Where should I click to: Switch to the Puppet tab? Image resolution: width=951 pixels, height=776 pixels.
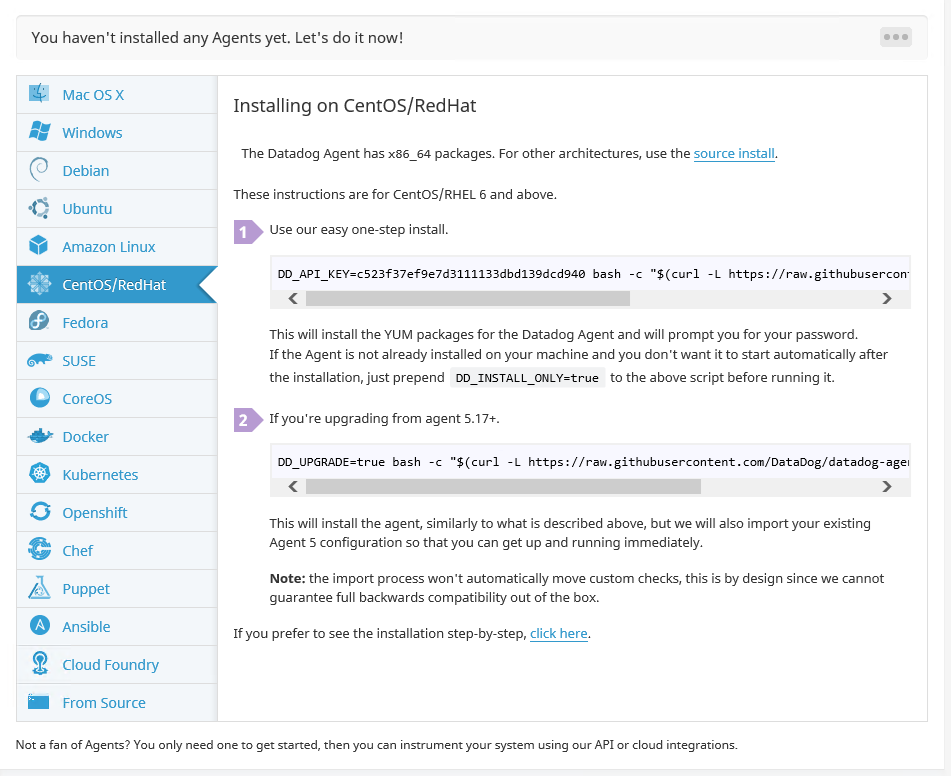(x=117, y=589)
